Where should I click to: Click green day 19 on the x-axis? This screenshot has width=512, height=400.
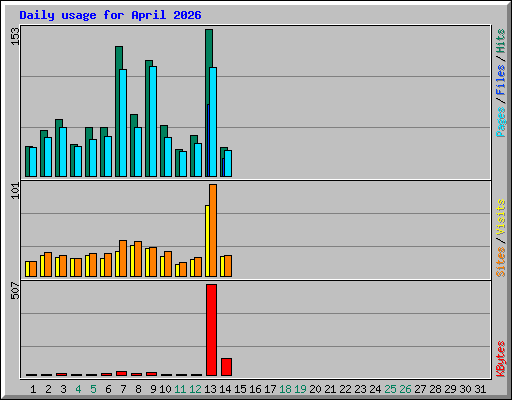click(x=300, y=389)
